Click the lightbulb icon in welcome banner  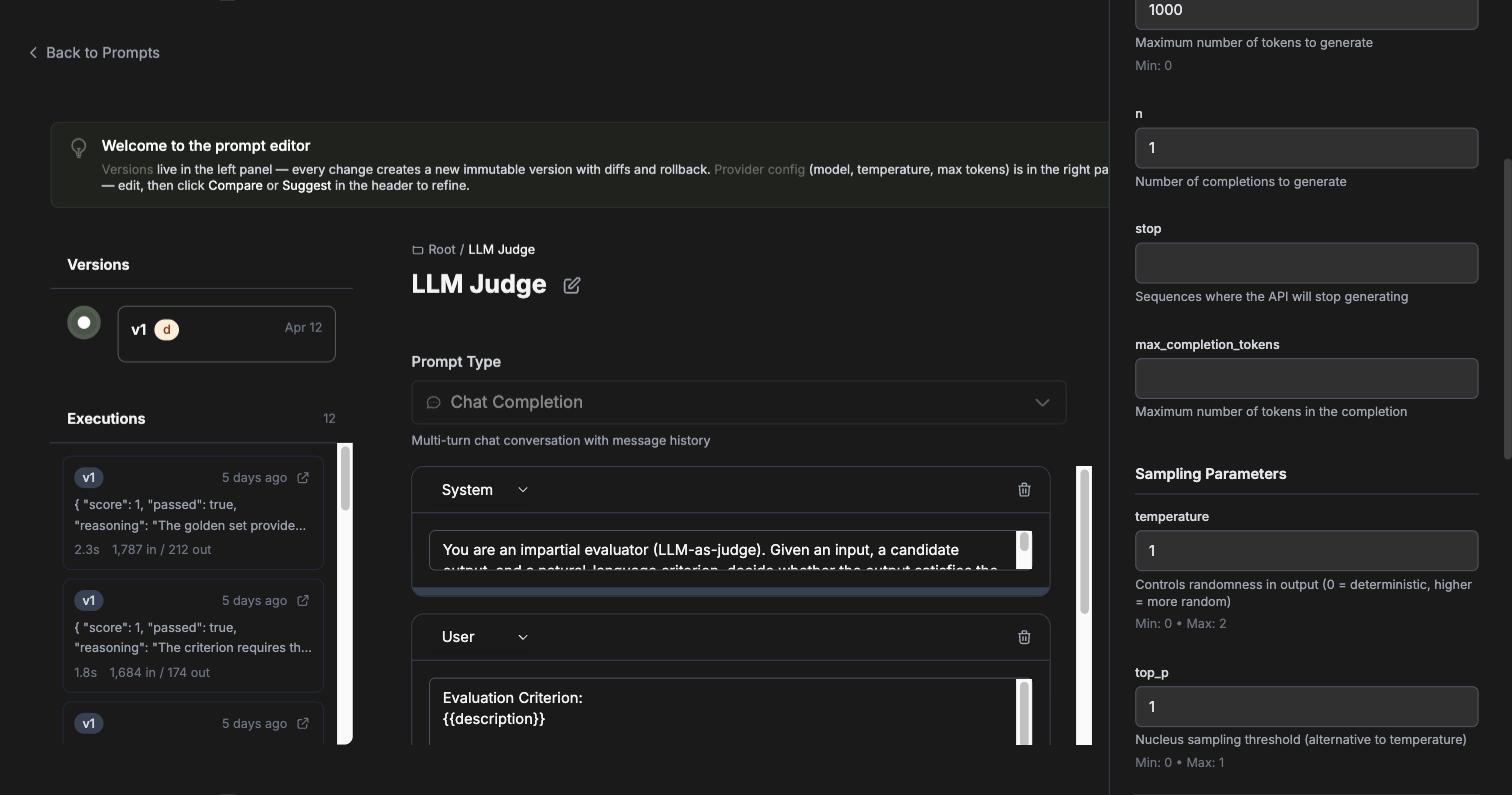pos(79,148)
